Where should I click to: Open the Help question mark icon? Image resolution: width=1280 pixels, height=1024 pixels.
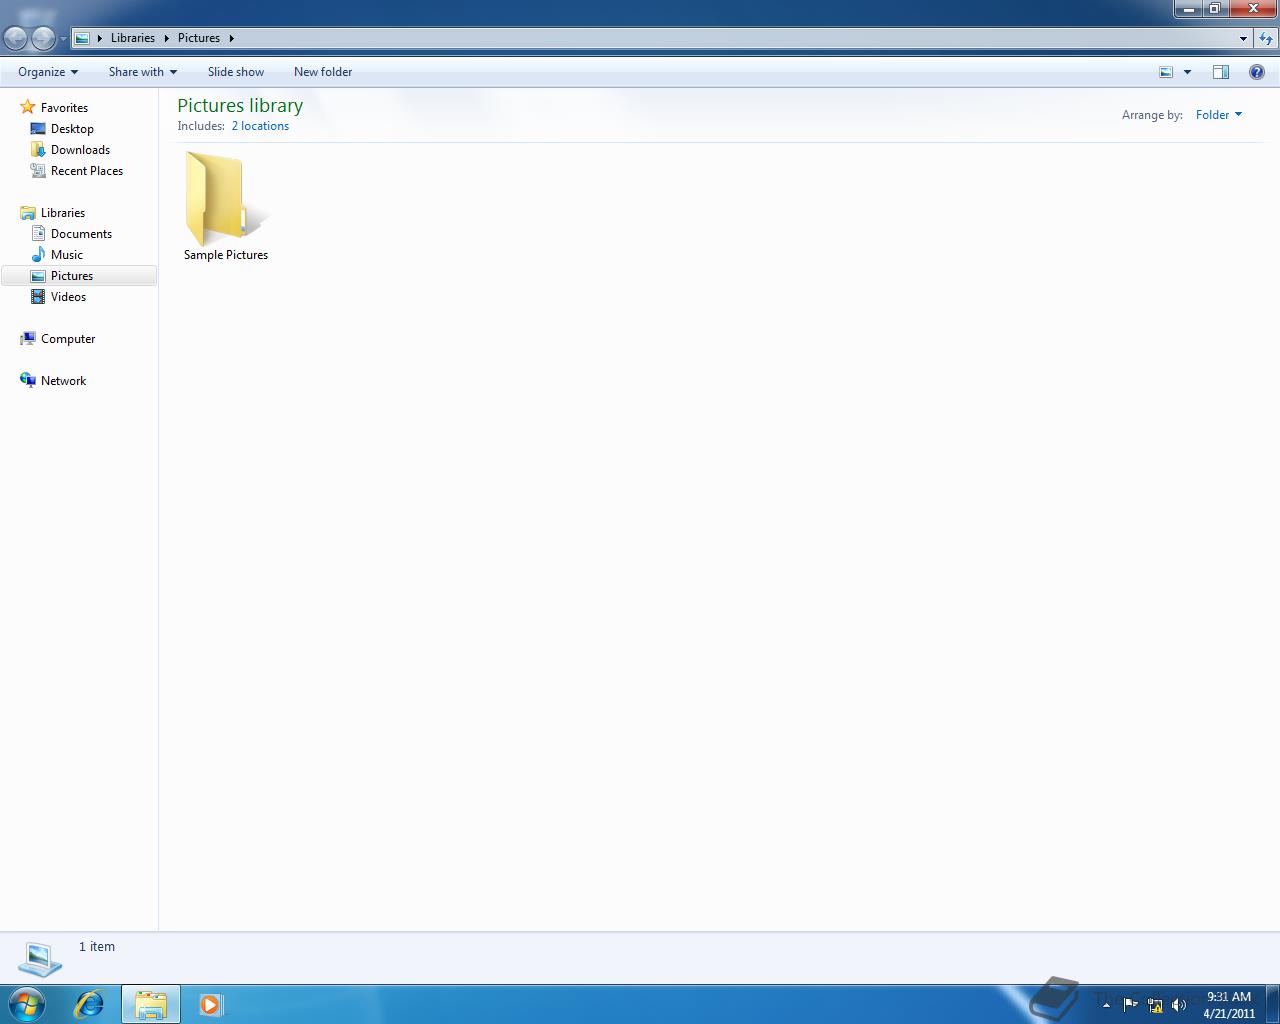(x=1257, y=72)
